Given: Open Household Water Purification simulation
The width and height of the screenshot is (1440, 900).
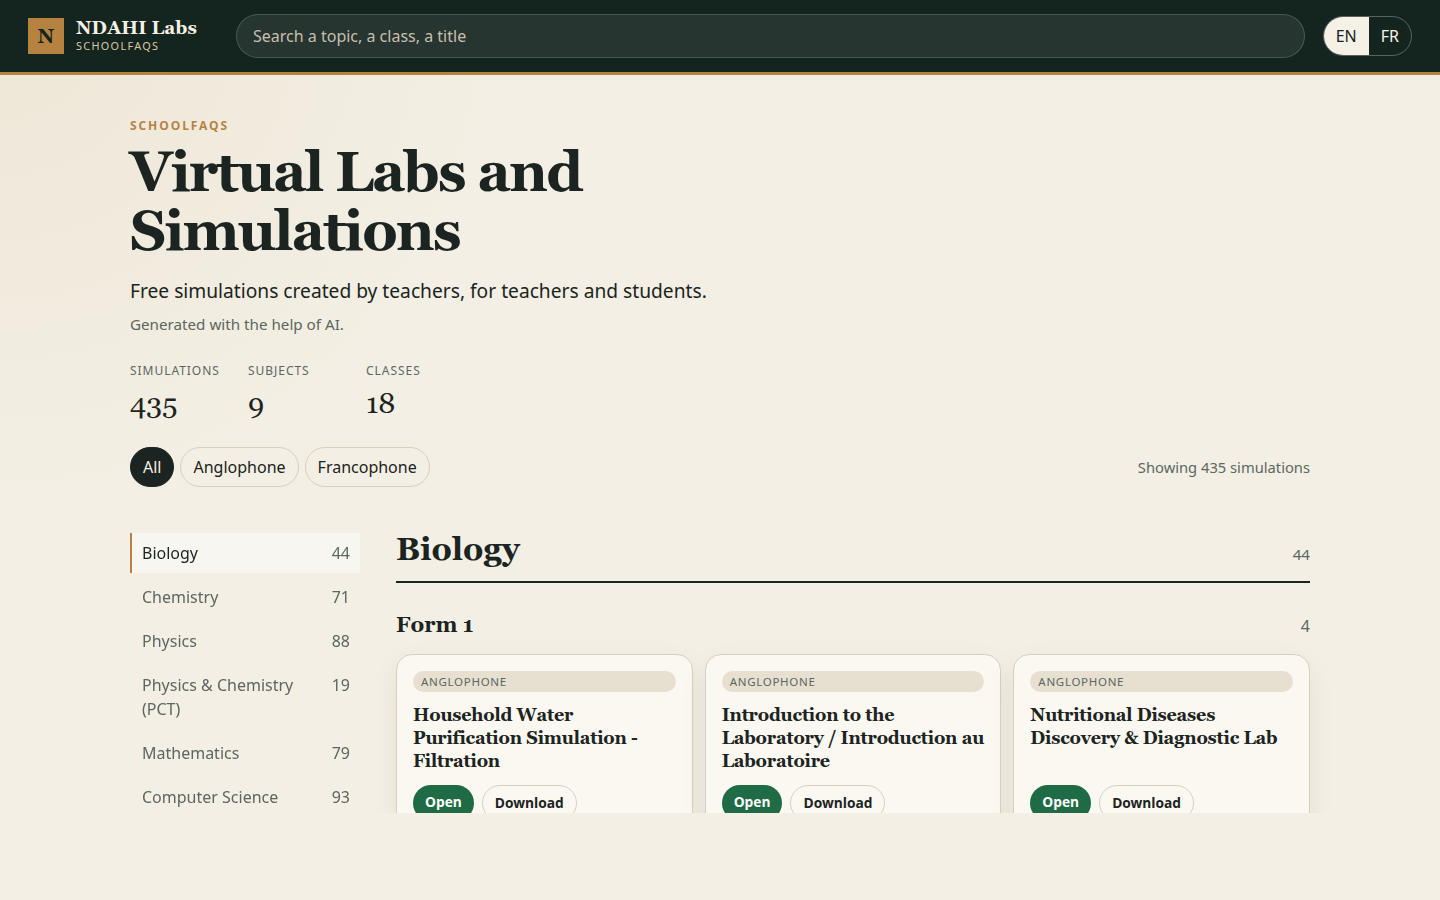Looking at the screenshot, I should coord(443,801).
